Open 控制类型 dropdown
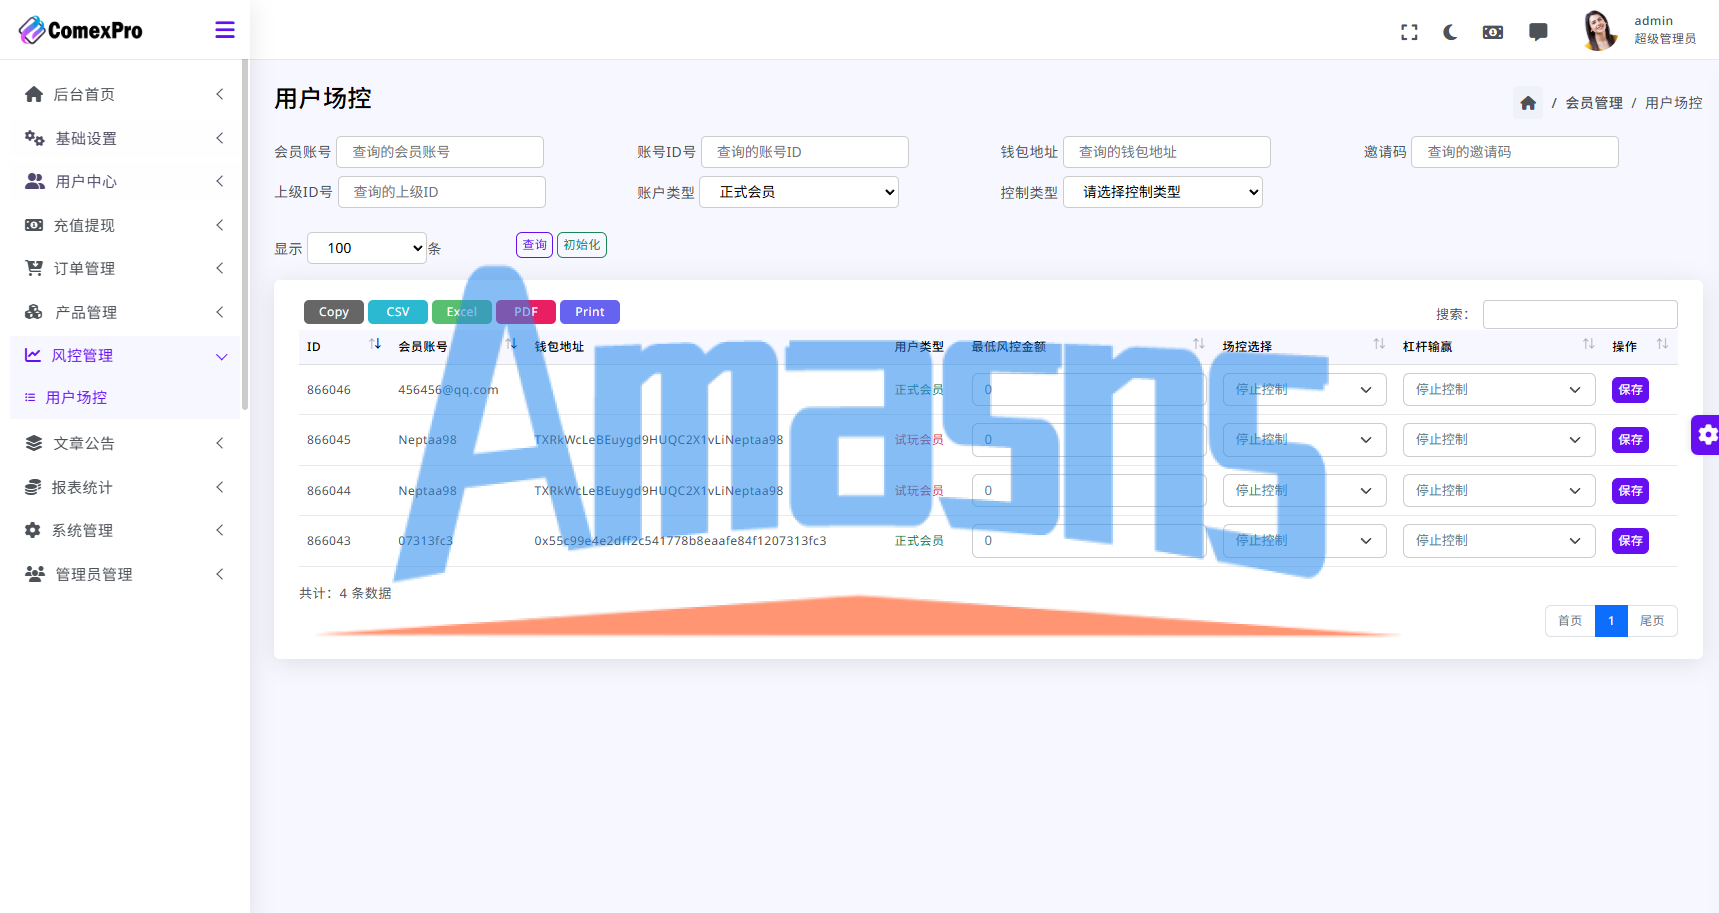 (1162, 192)
